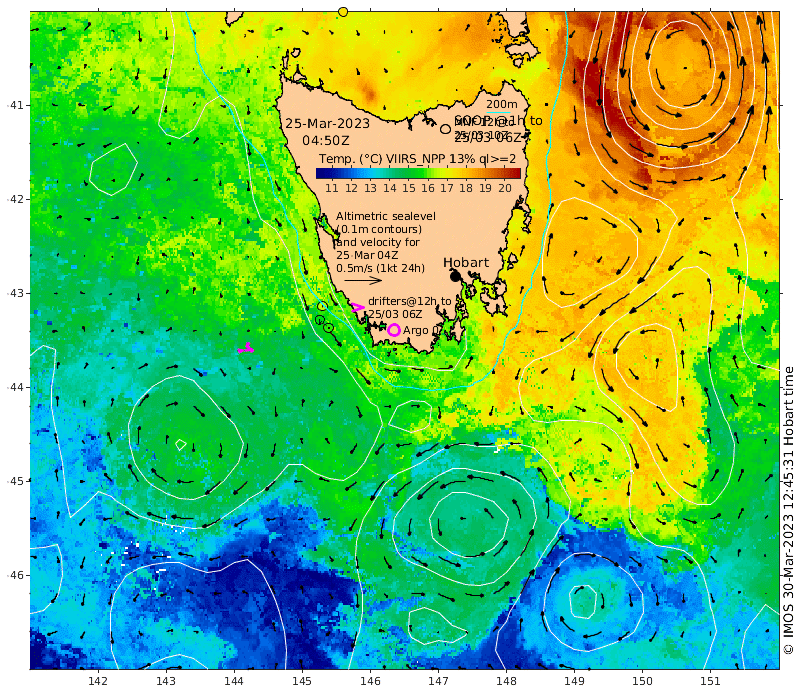
Task: Click the 'Temp. (°C) VIIRS_NPP' colorbar title
Action: click(x=382, y=159)
